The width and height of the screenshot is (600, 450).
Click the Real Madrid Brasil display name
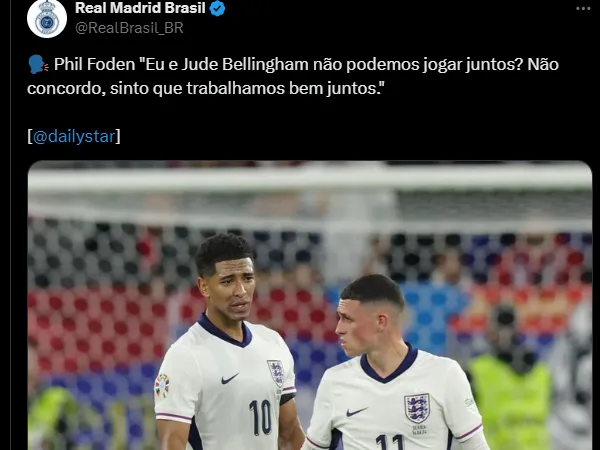click(x=140, y=8)
